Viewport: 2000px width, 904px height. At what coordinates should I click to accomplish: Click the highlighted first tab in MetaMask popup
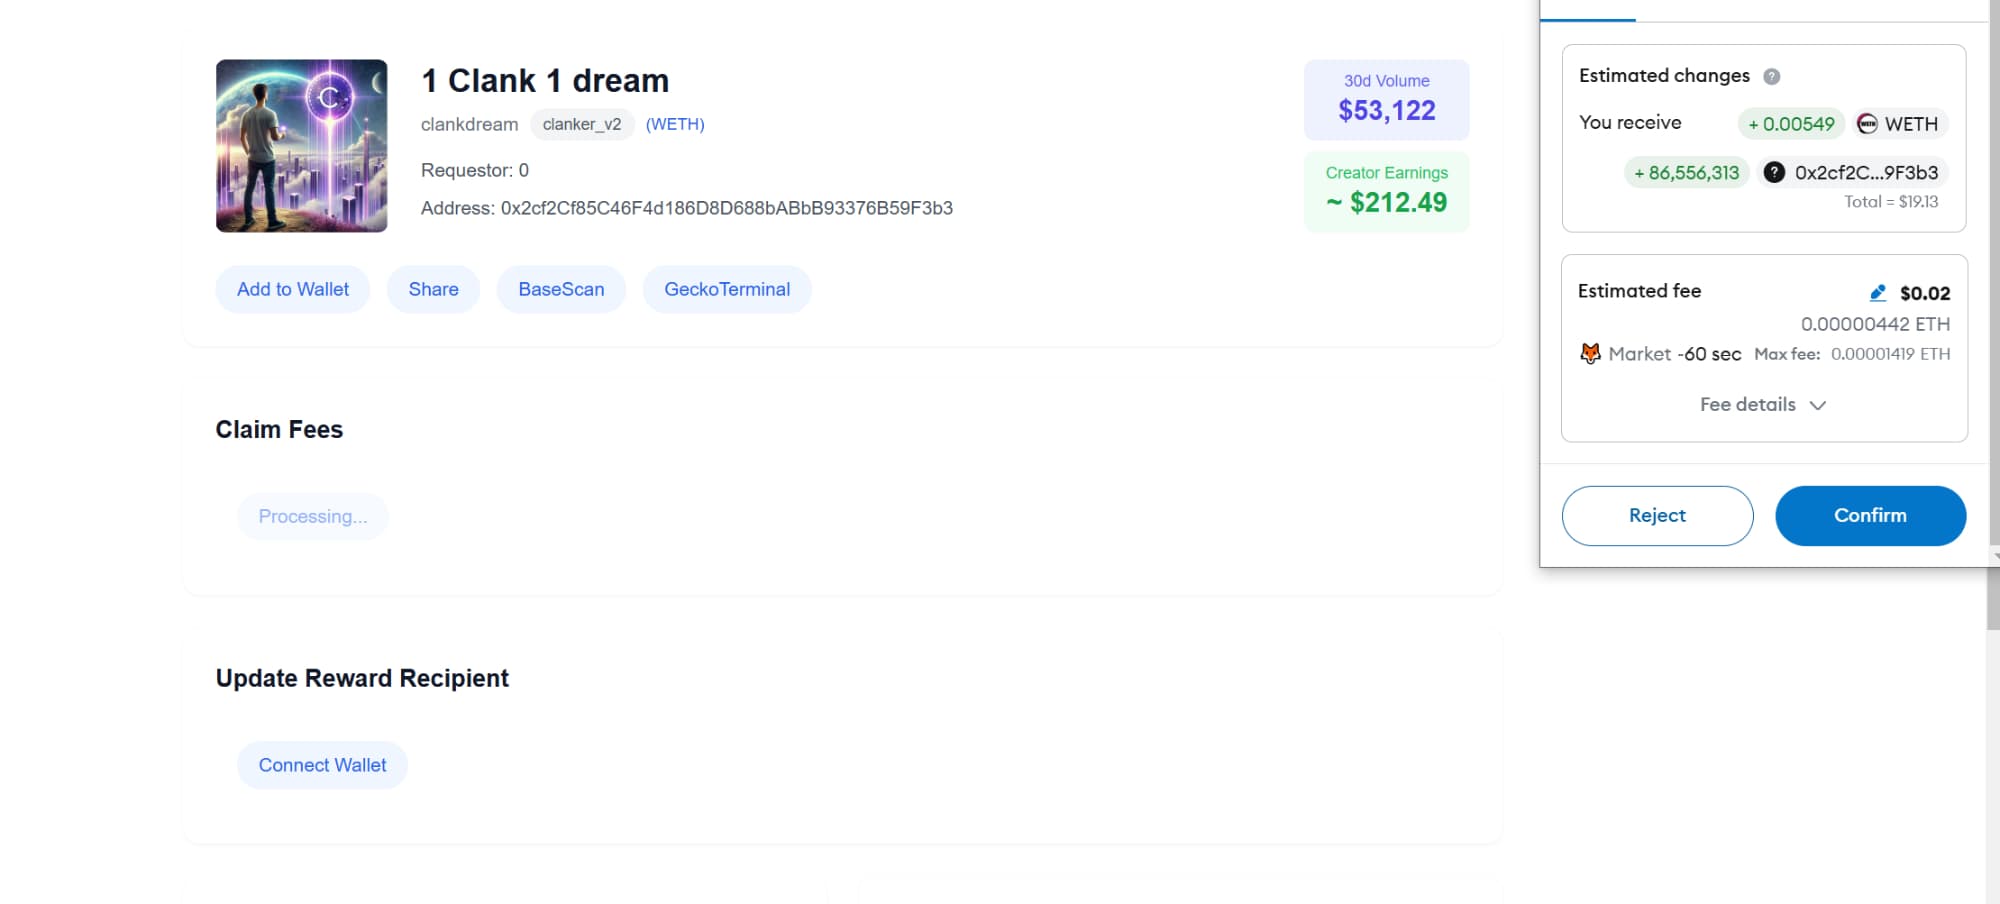point(1587,10)
